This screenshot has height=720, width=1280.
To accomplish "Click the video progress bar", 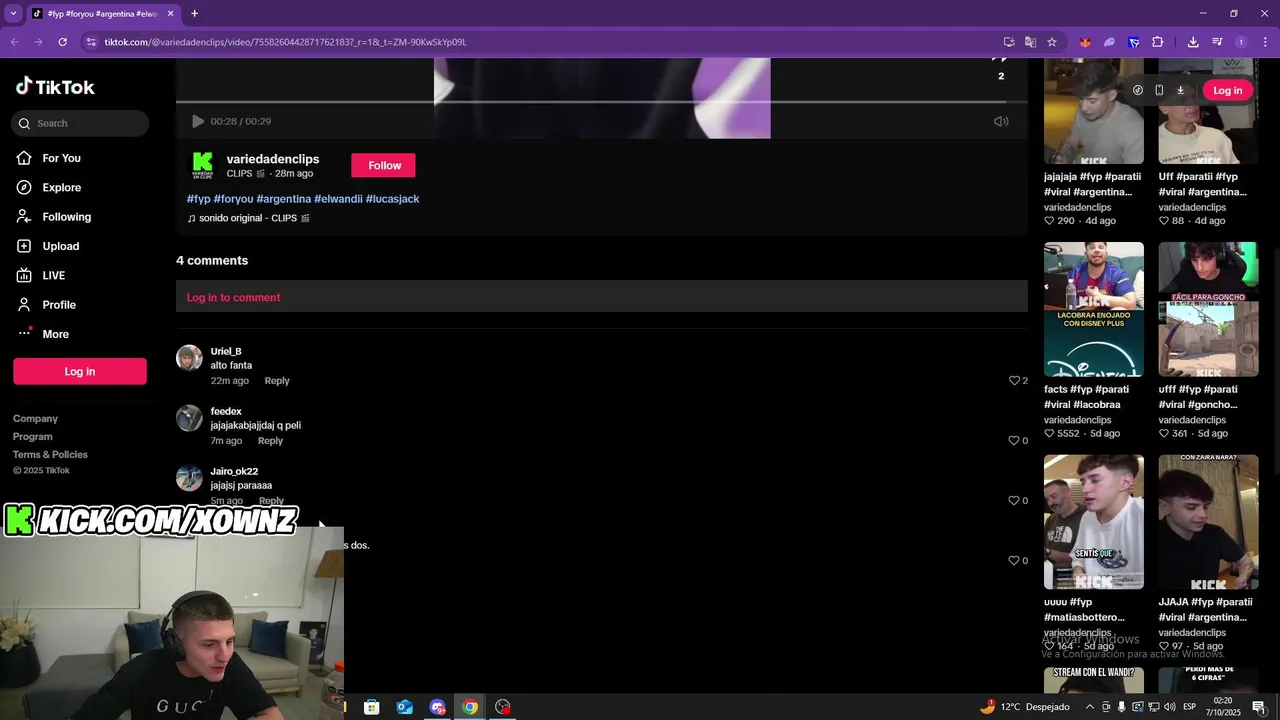I will pos(602,102).
